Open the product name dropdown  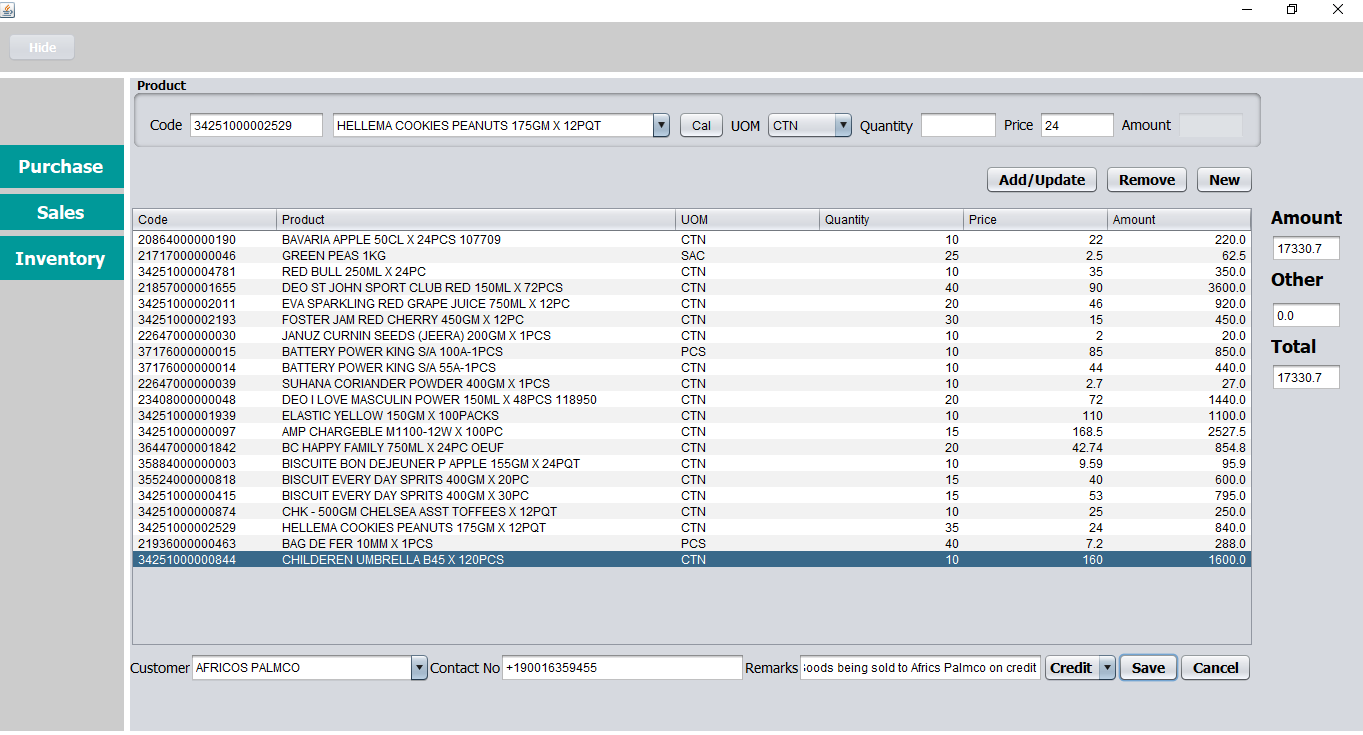661,126
